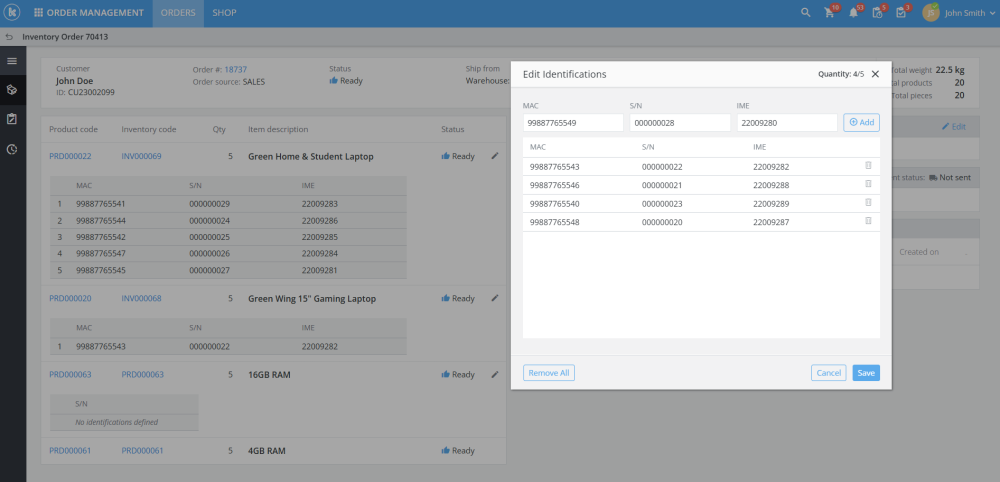Select S/N 000000023 cell

[x=662, y=204]
